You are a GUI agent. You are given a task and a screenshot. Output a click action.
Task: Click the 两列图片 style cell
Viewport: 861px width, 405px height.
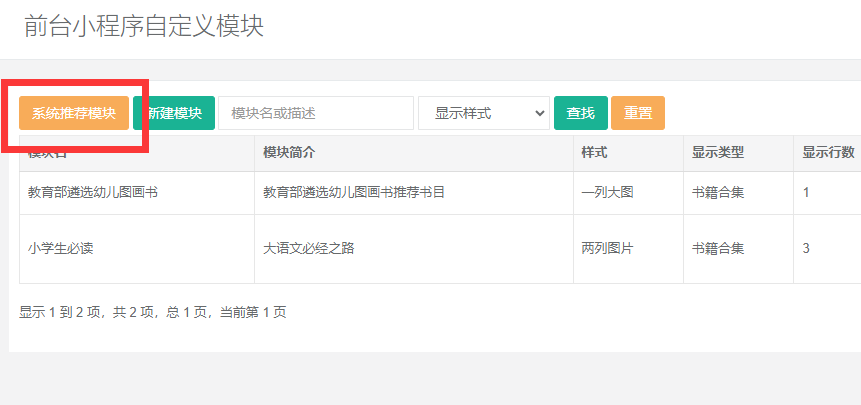click(x=629, y=249)
